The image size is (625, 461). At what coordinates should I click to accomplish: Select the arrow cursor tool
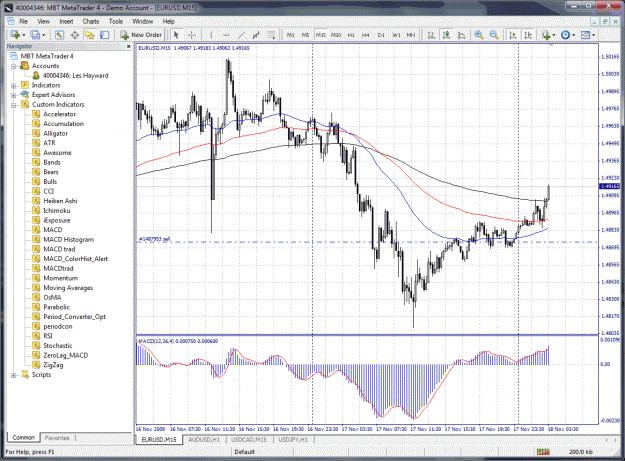(x=177, y=35)
